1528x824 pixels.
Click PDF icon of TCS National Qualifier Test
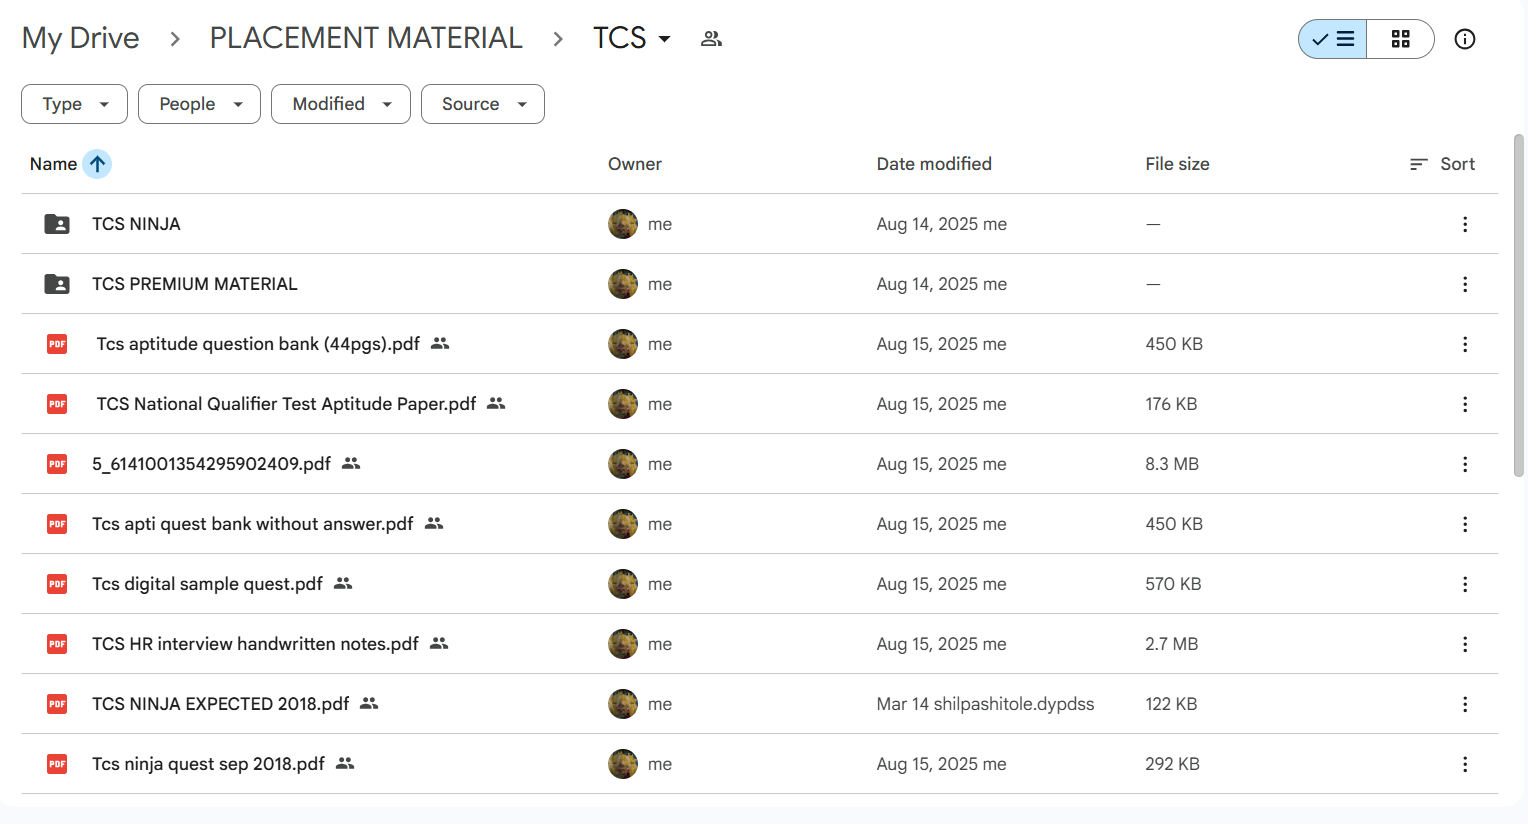click(x=57, y=404)
